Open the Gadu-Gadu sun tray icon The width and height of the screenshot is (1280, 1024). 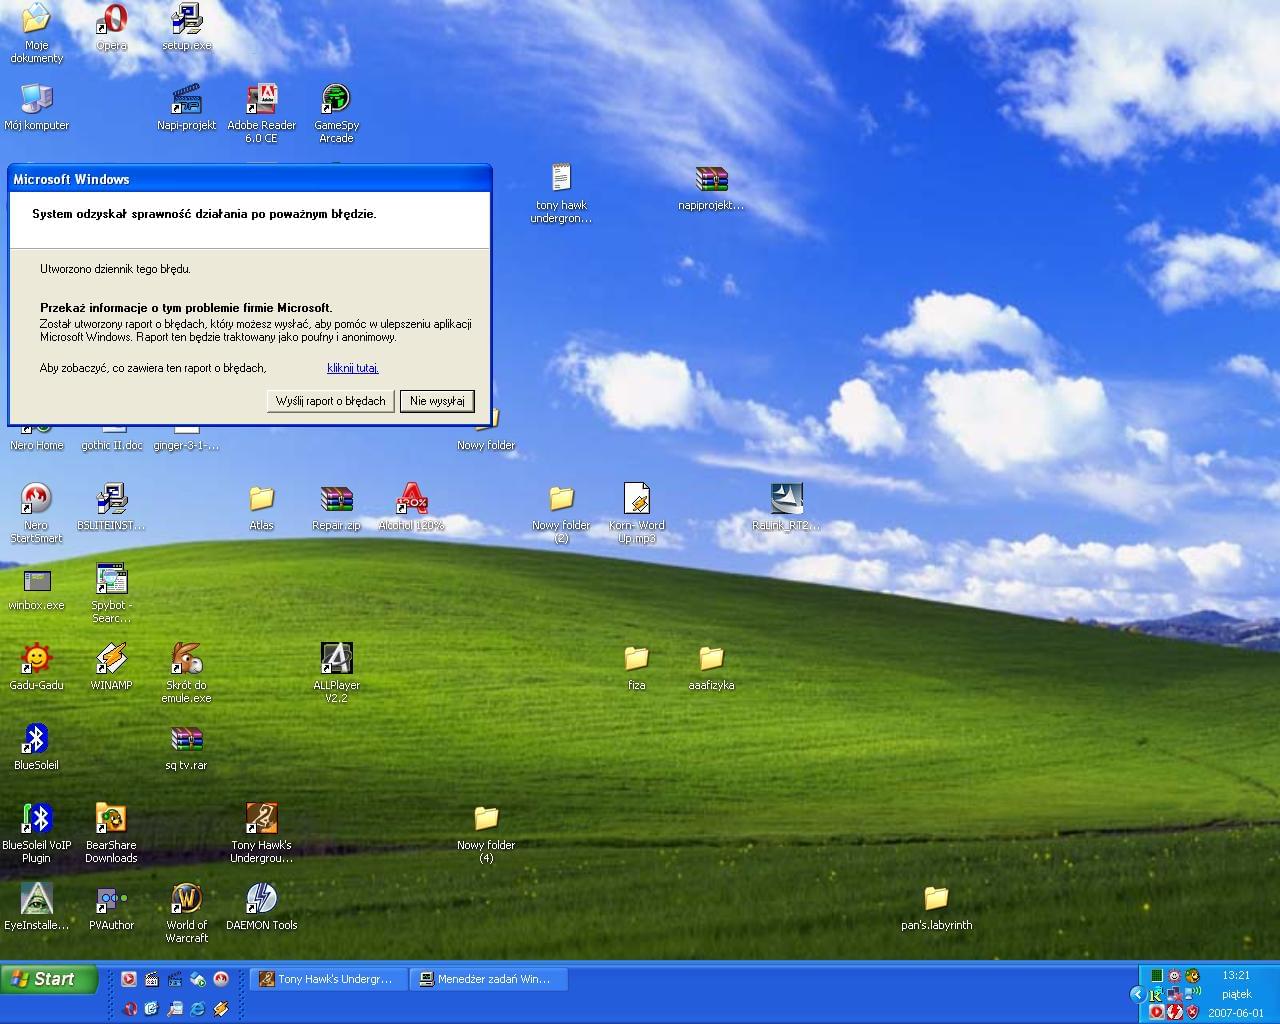coord(1174,975)
